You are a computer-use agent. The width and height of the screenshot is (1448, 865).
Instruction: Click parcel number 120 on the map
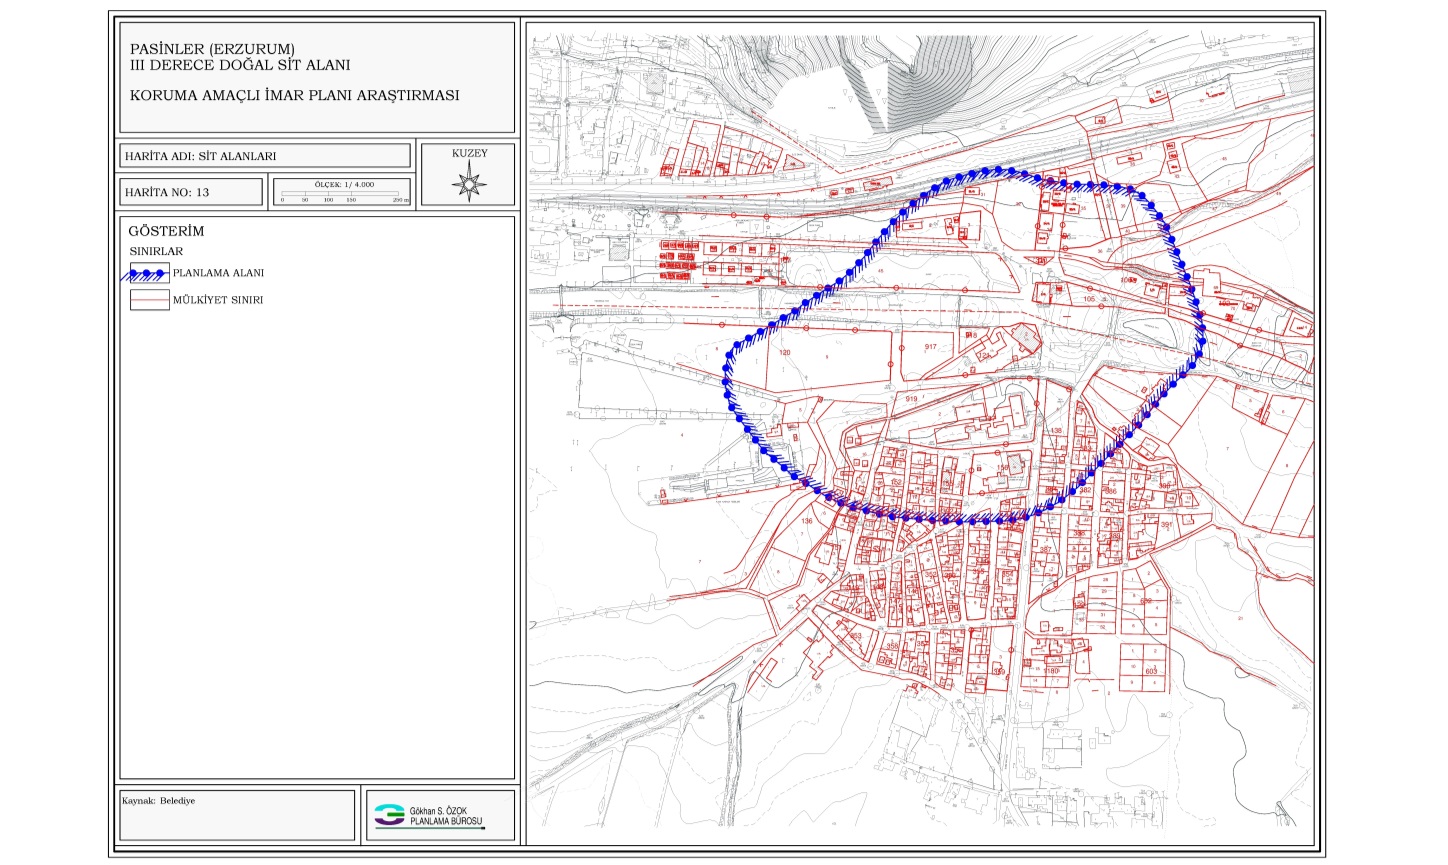783,354
